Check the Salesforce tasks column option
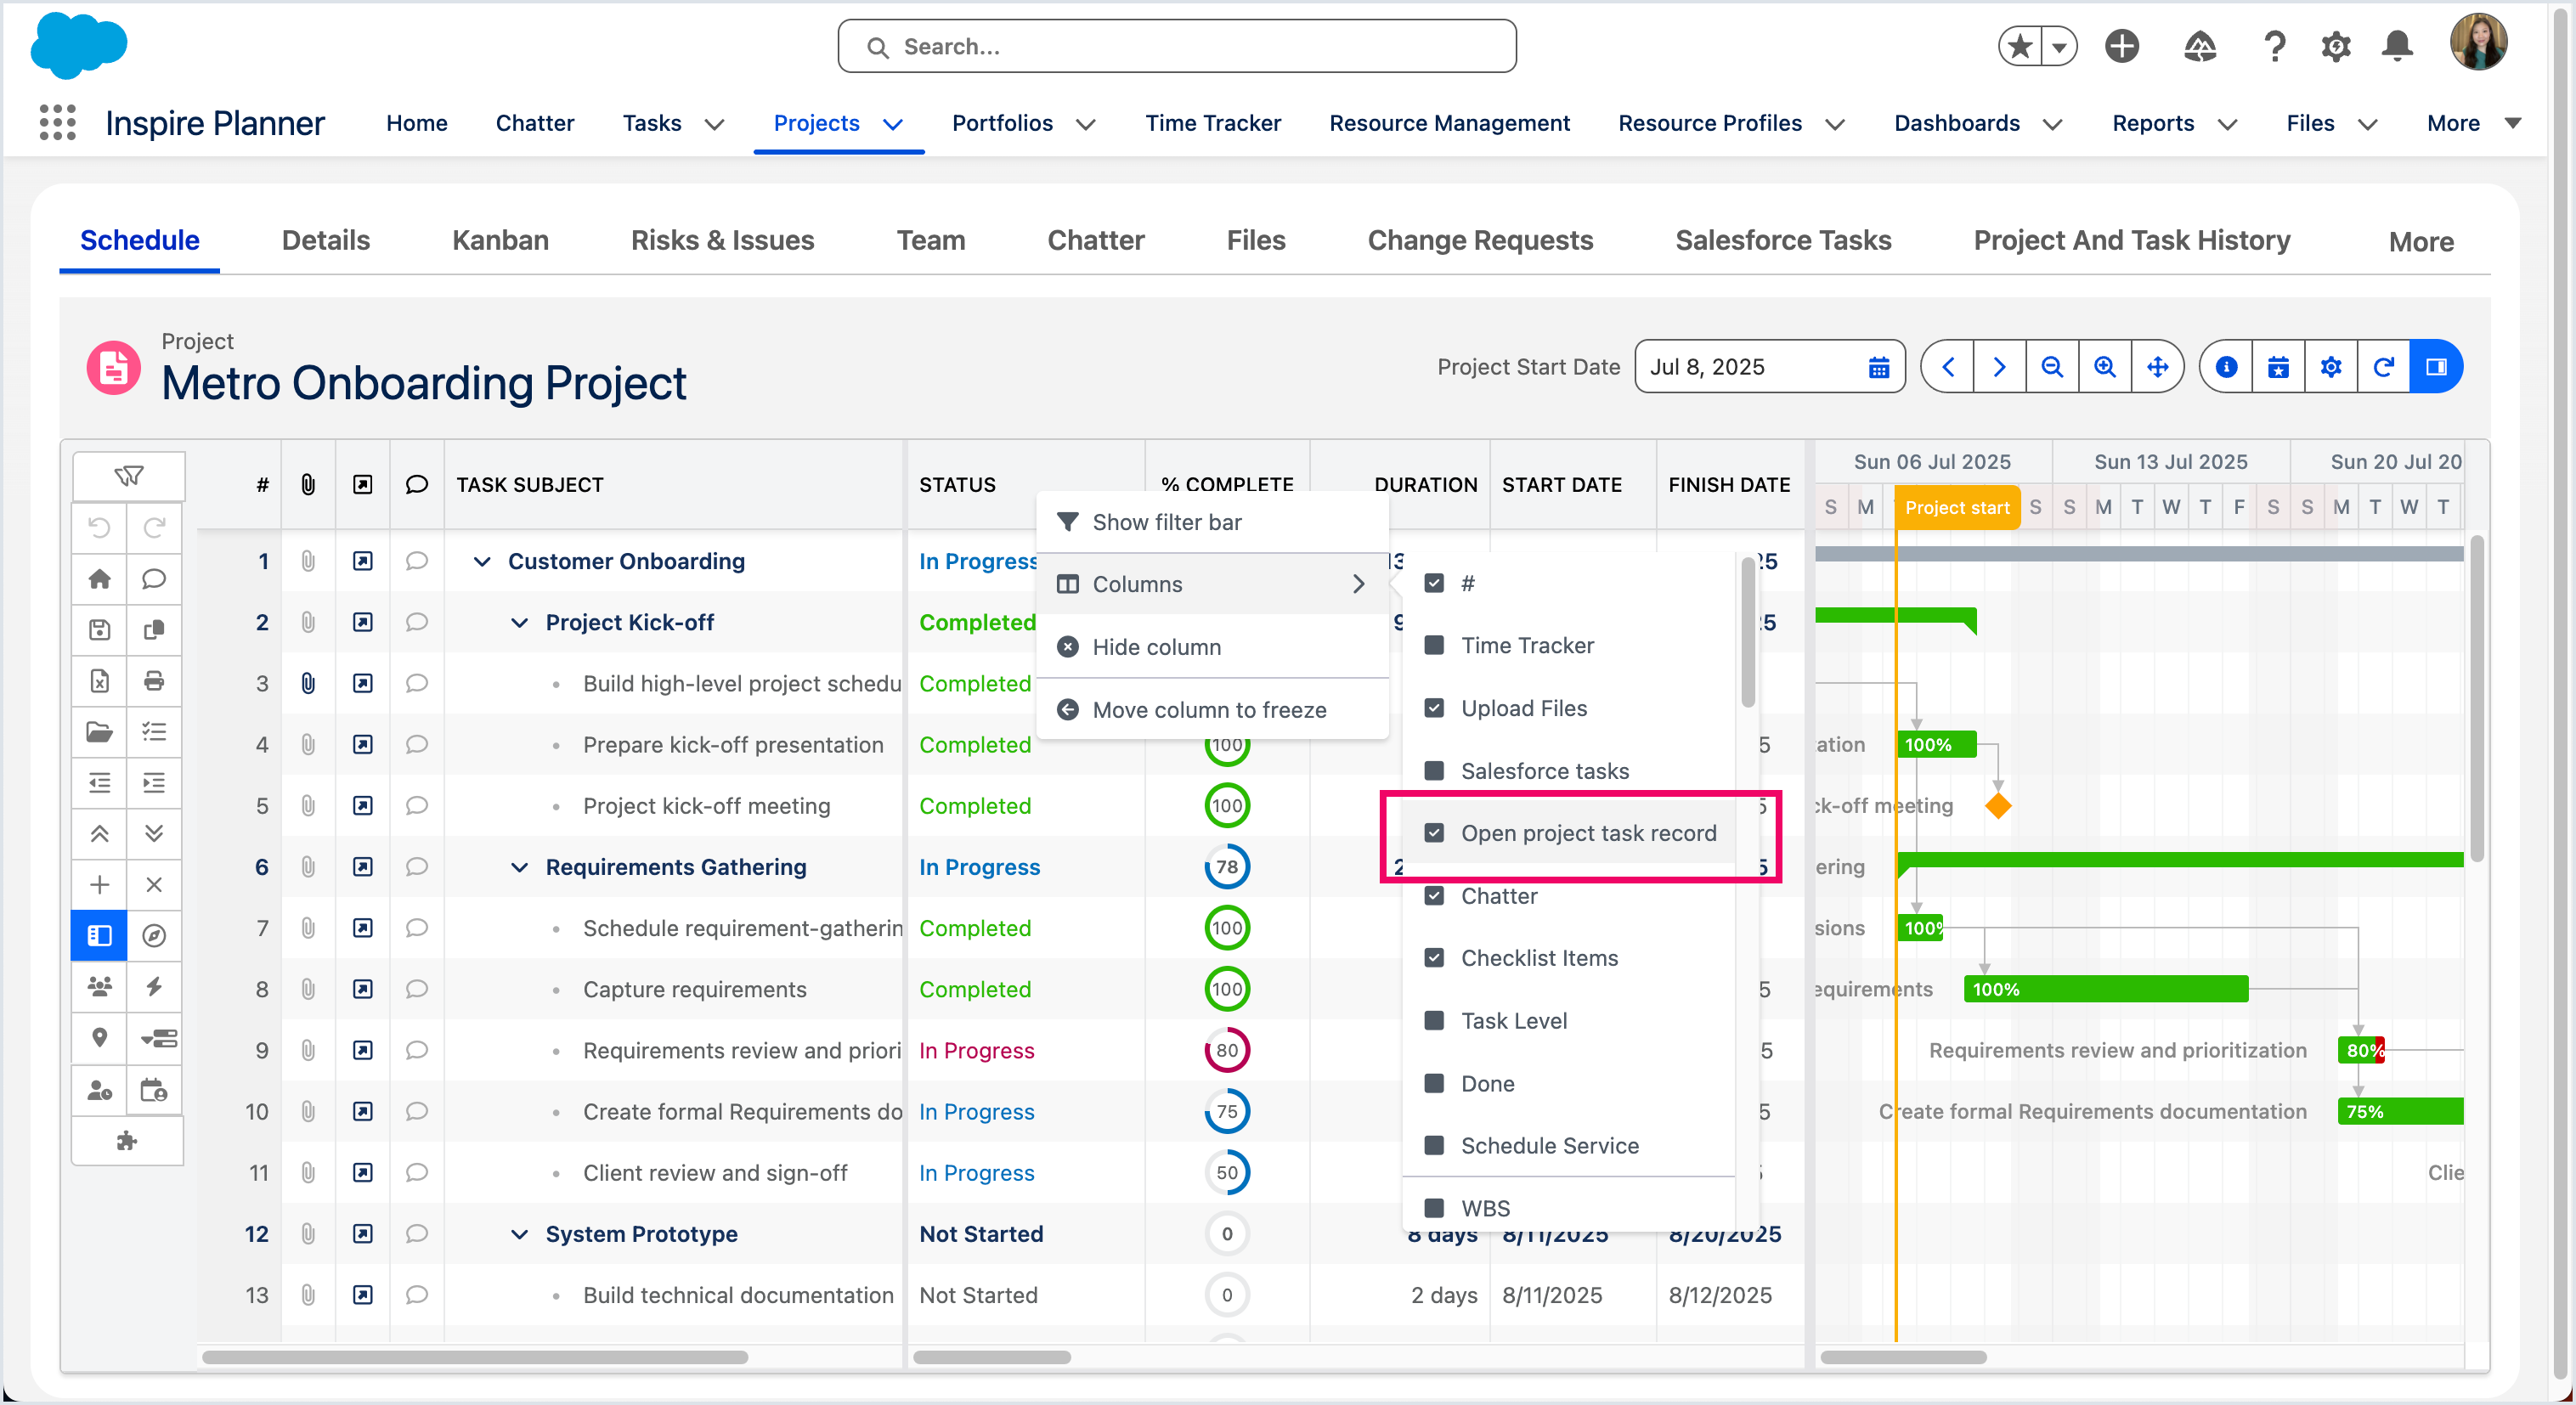The height and width of the screenshot is (1405, 2576). [x=1434, y=771]
